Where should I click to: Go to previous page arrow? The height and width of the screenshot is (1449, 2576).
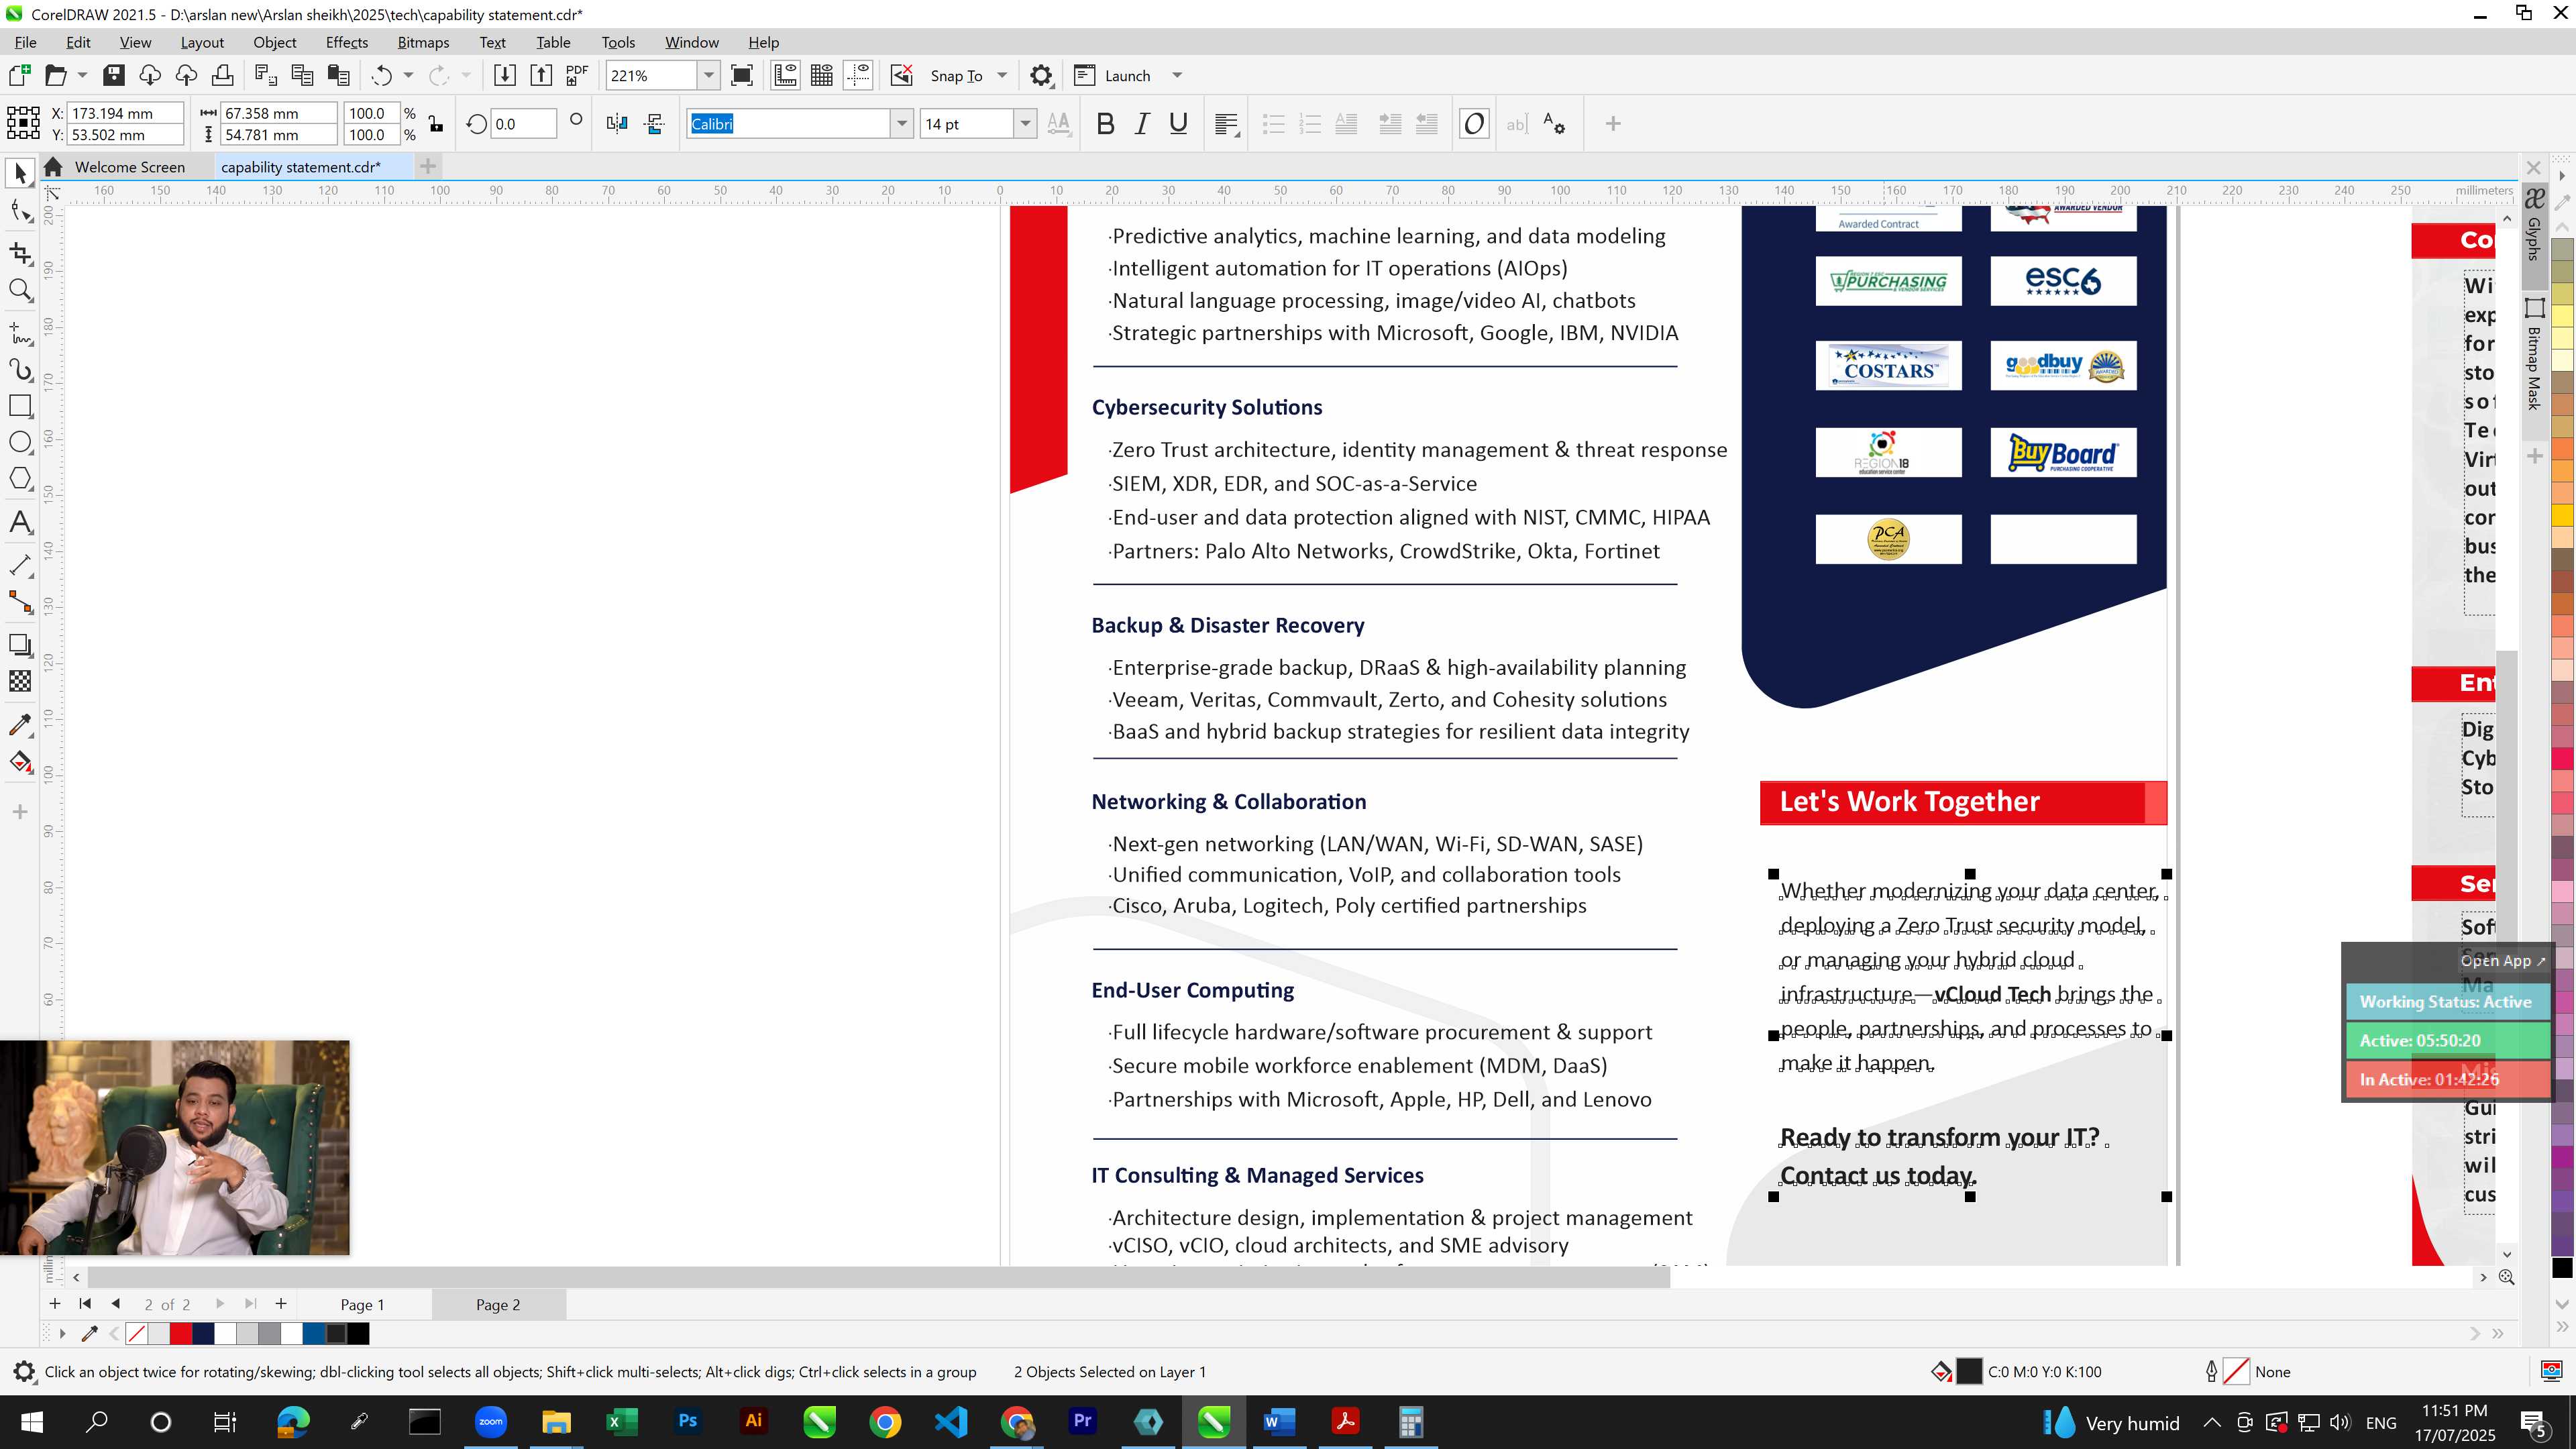pos(116,1303)
